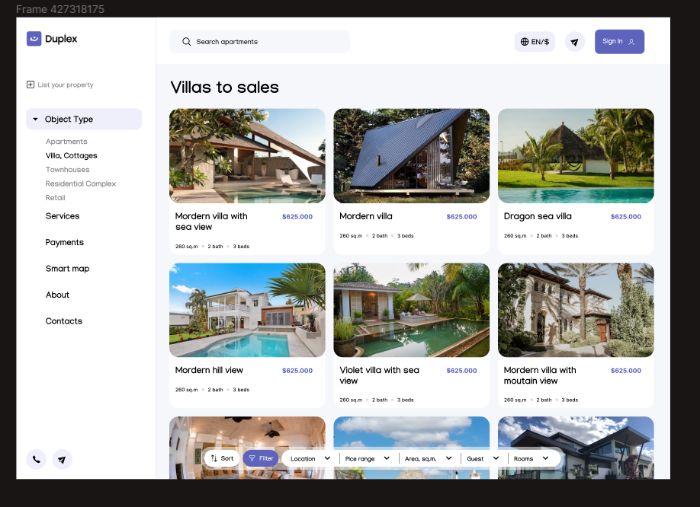Image resolution: width=700 pixels, height=507 pixels.
Task: Select Residential Complex object type
Action: tap(81, 183)
